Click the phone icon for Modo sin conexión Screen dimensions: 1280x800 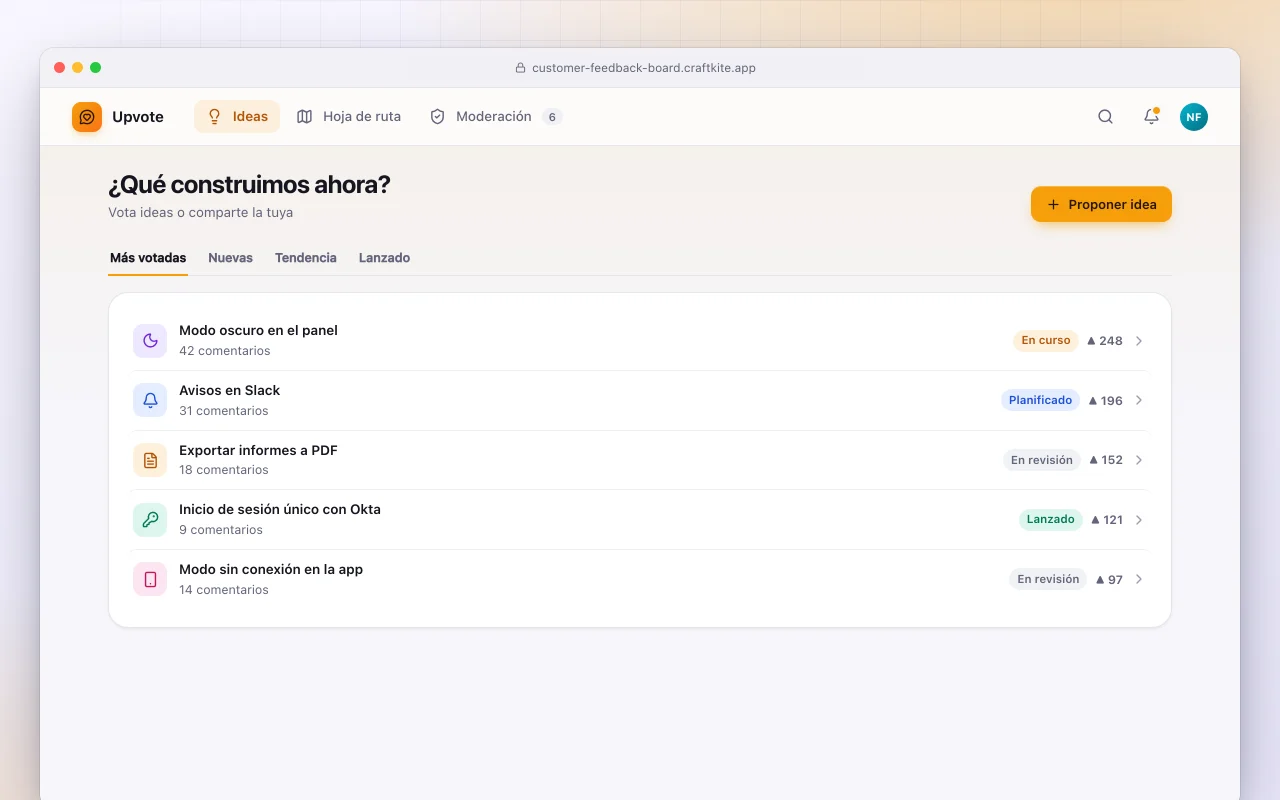[150, 579]
